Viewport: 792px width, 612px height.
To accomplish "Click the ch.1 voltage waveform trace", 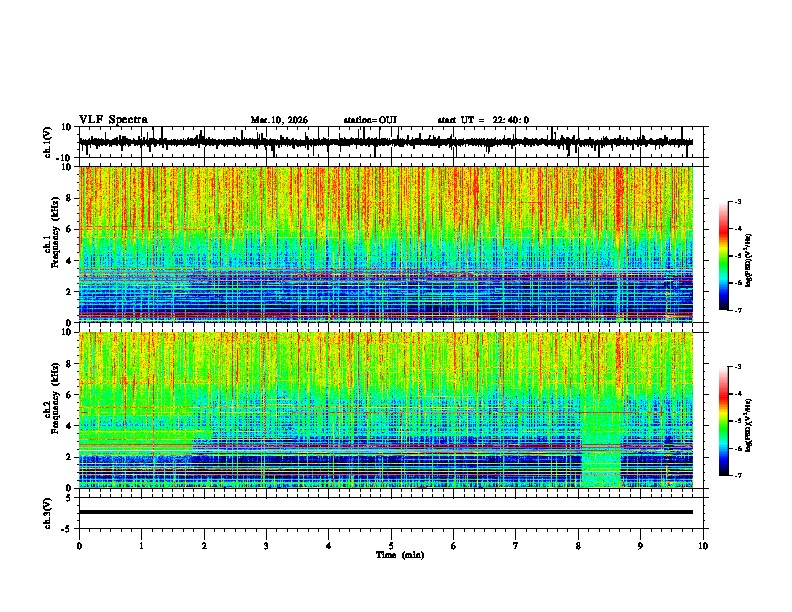I will 386,142.
